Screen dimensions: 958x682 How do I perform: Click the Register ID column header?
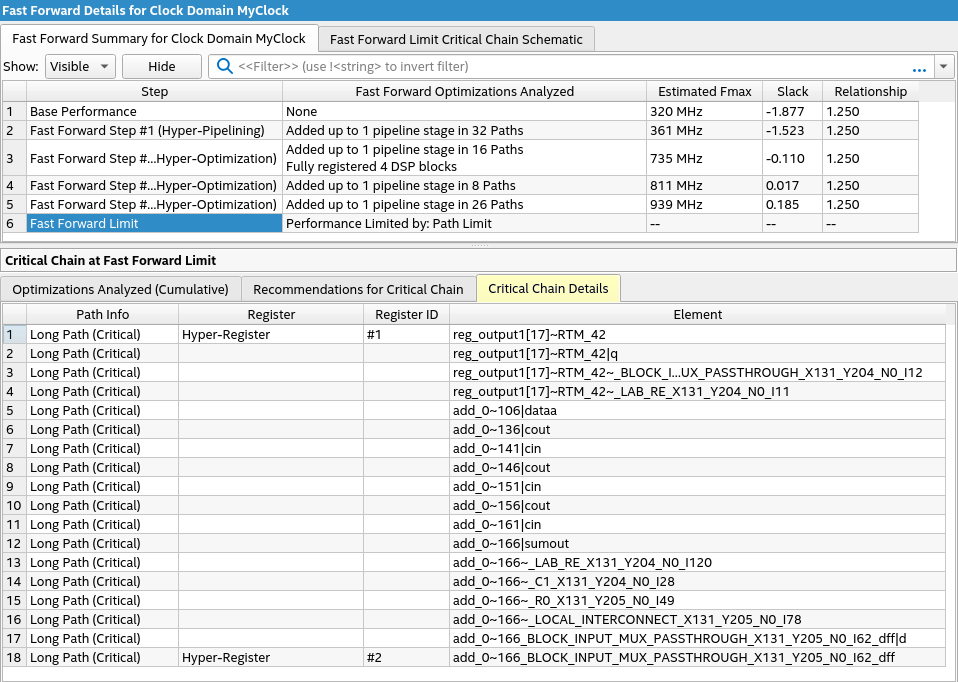click(x=405, y=314)
